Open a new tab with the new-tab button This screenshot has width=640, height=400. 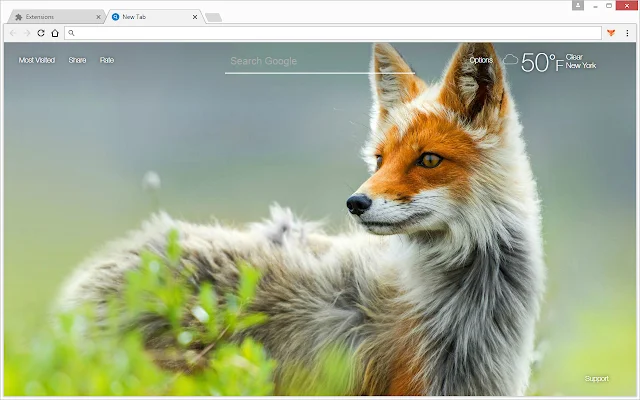point(213,18)
